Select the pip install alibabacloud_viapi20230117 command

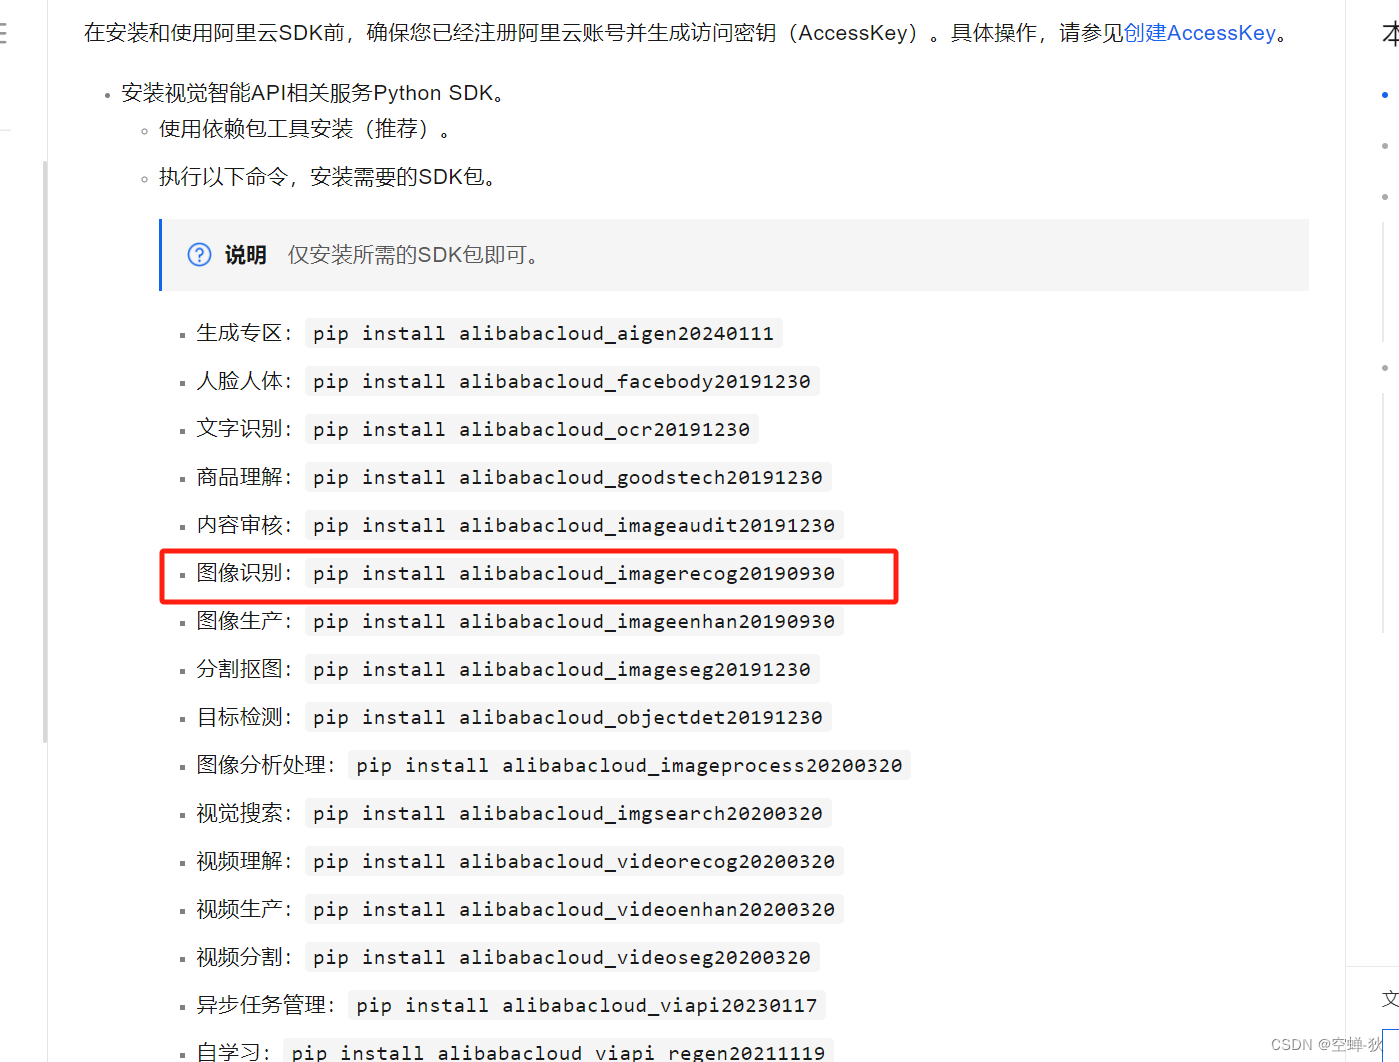pos(587,1005)
